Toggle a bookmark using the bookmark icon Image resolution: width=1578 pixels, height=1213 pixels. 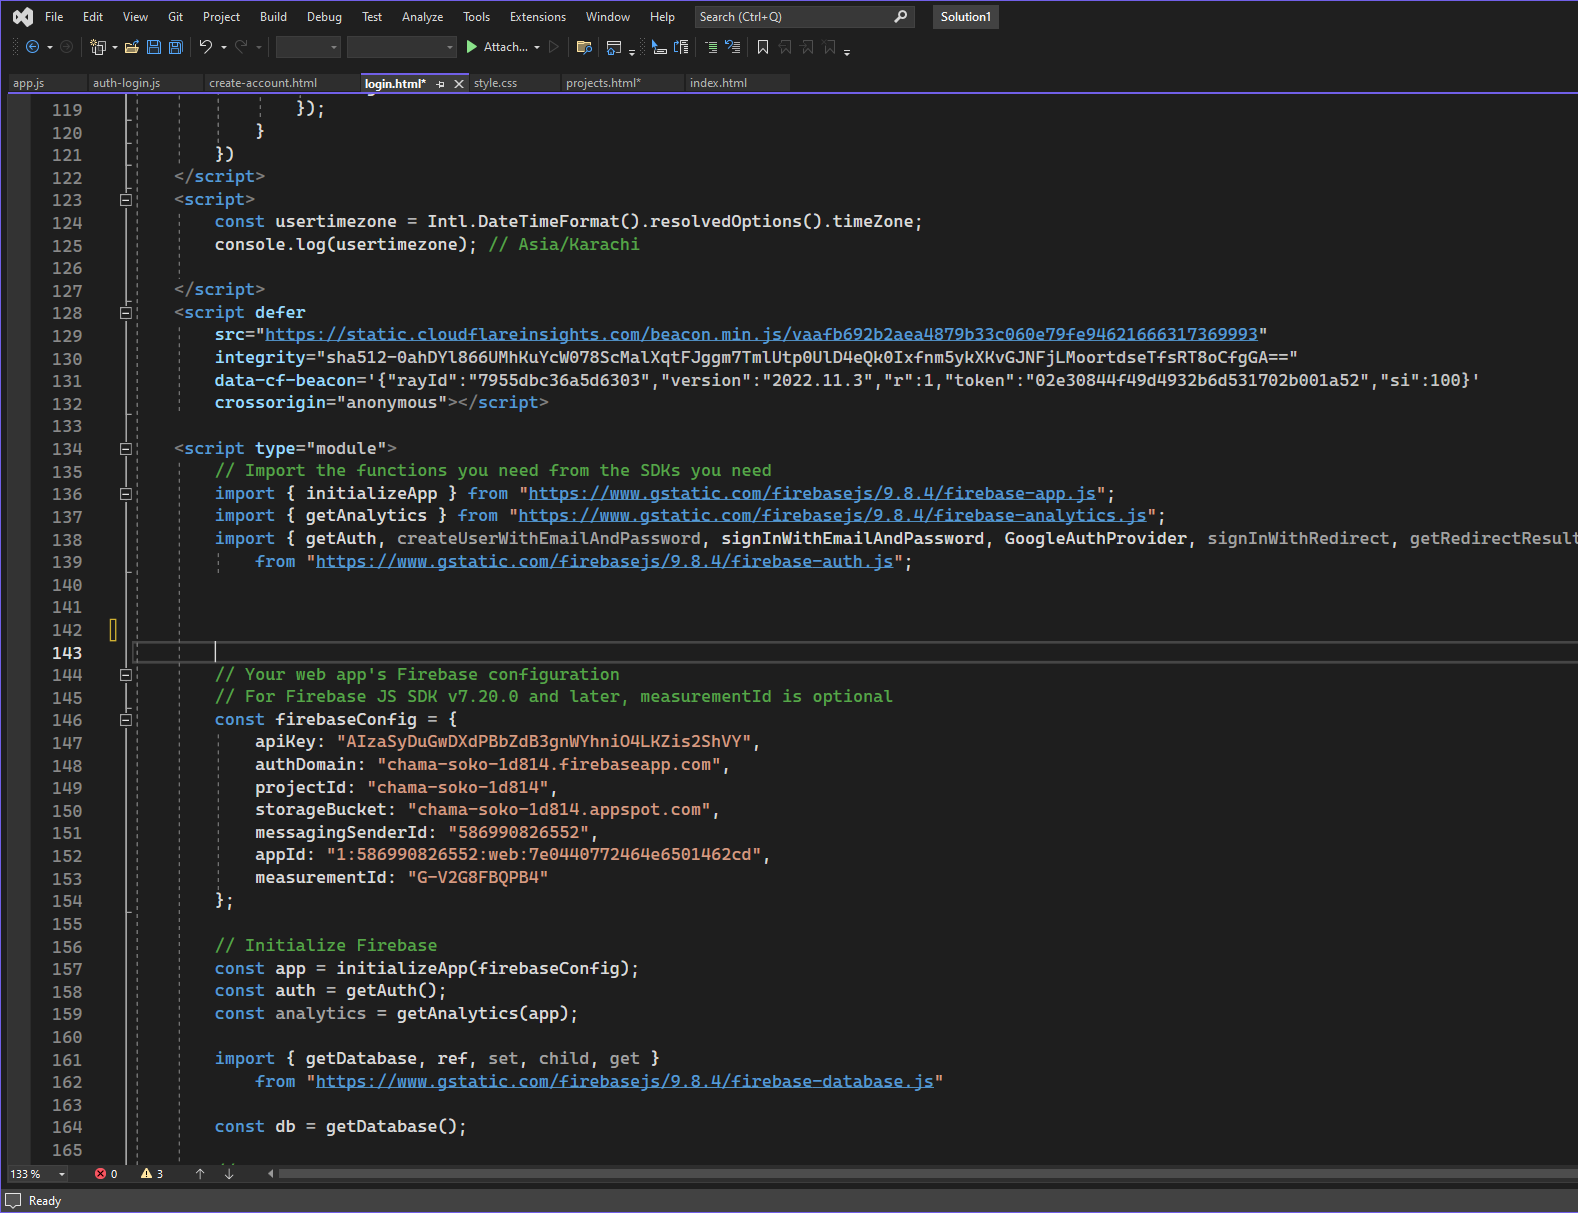pos(763,47)
